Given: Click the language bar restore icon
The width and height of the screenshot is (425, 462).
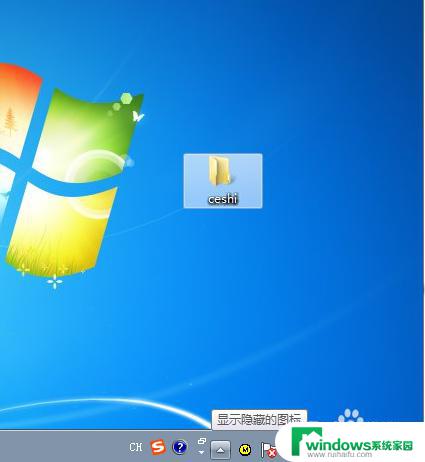Looking at the screenshot, I should 202,441.
